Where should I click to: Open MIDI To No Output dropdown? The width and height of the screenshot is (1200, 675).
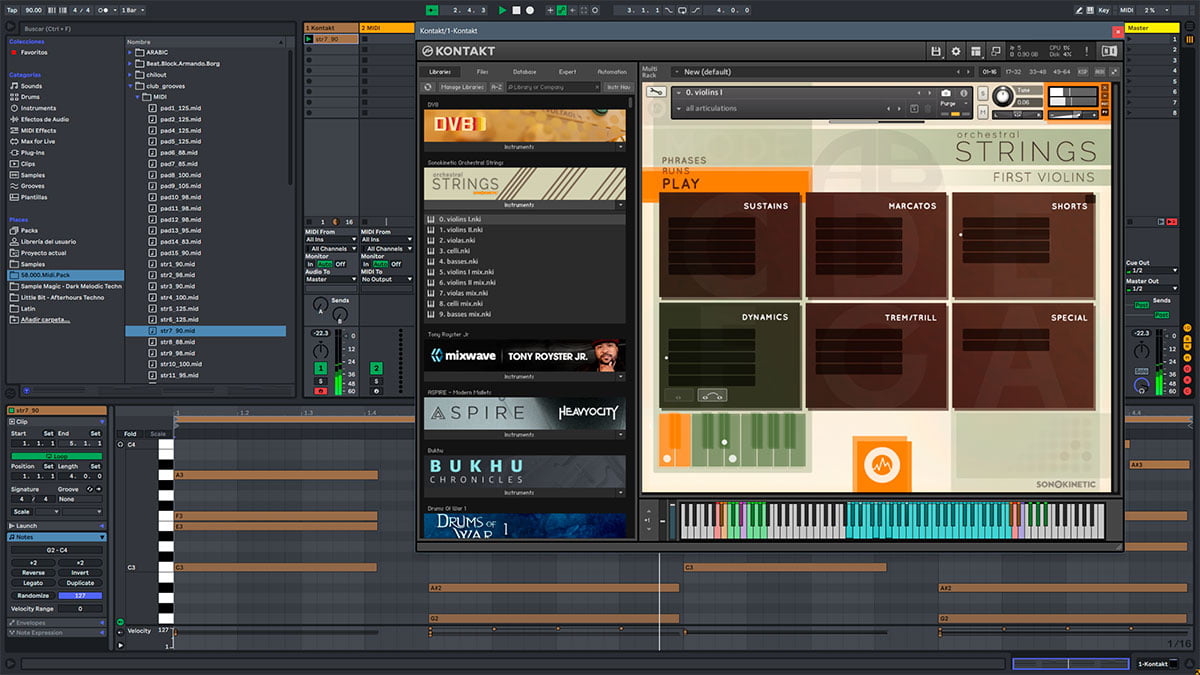[x=387, y=279]
